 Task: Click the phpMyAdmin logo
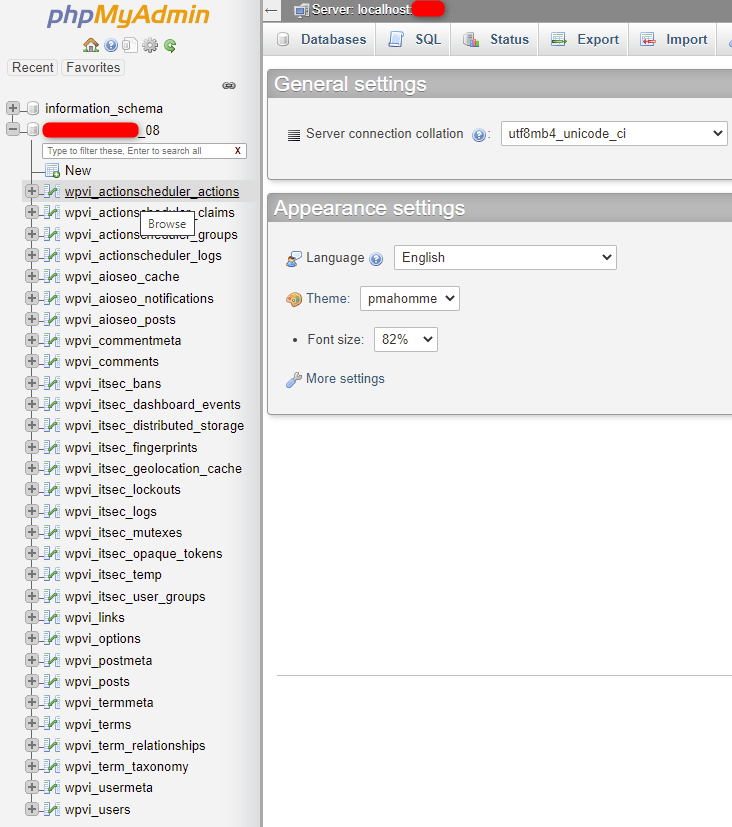tap(128, 16)
